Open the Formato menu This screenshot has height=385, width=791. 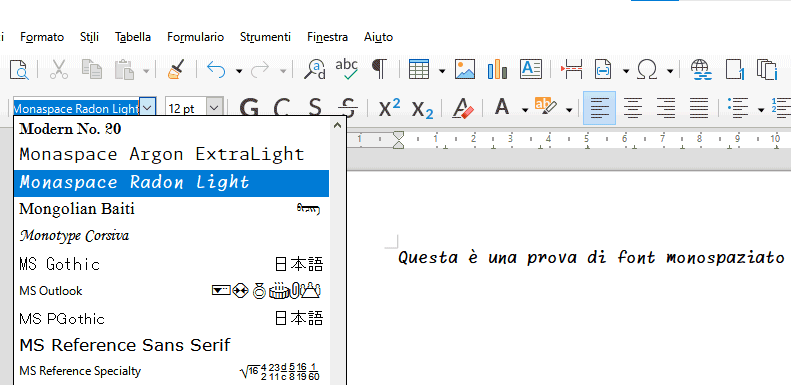click(42, 37)
